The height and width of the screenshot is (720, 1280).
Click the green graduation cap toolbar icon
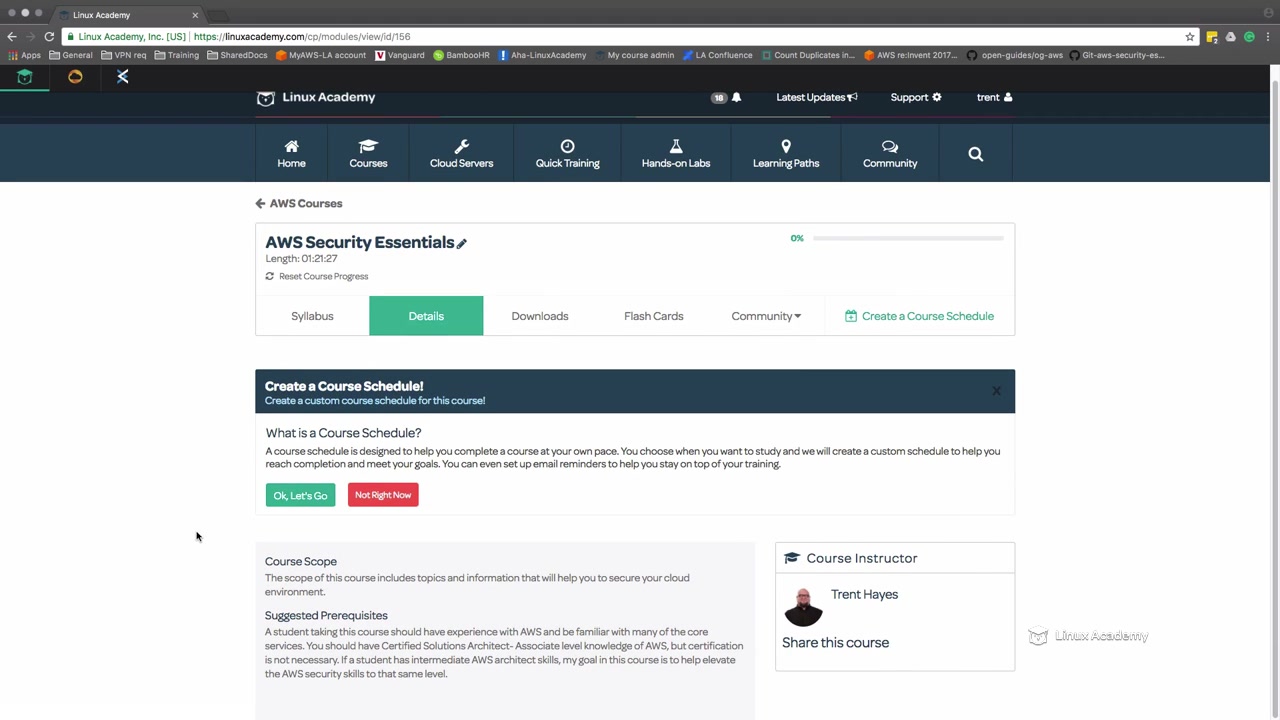[25, 77]
